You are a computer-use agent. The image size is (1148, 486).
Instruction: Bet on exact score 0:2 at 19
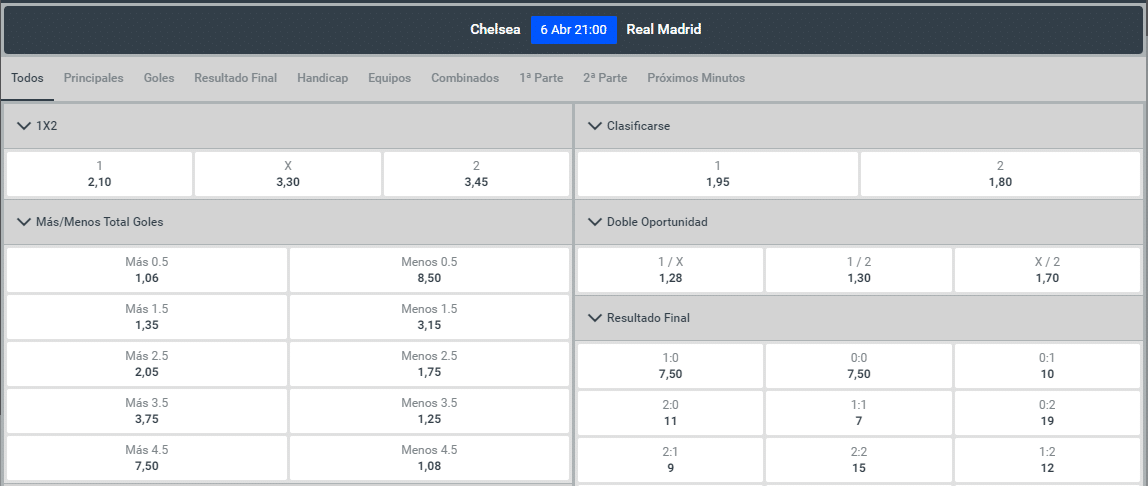tap(1047, 413)
